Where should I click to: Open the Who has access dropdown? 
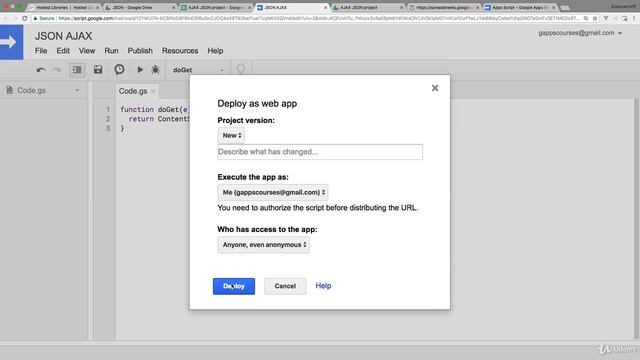pos(264,245)
